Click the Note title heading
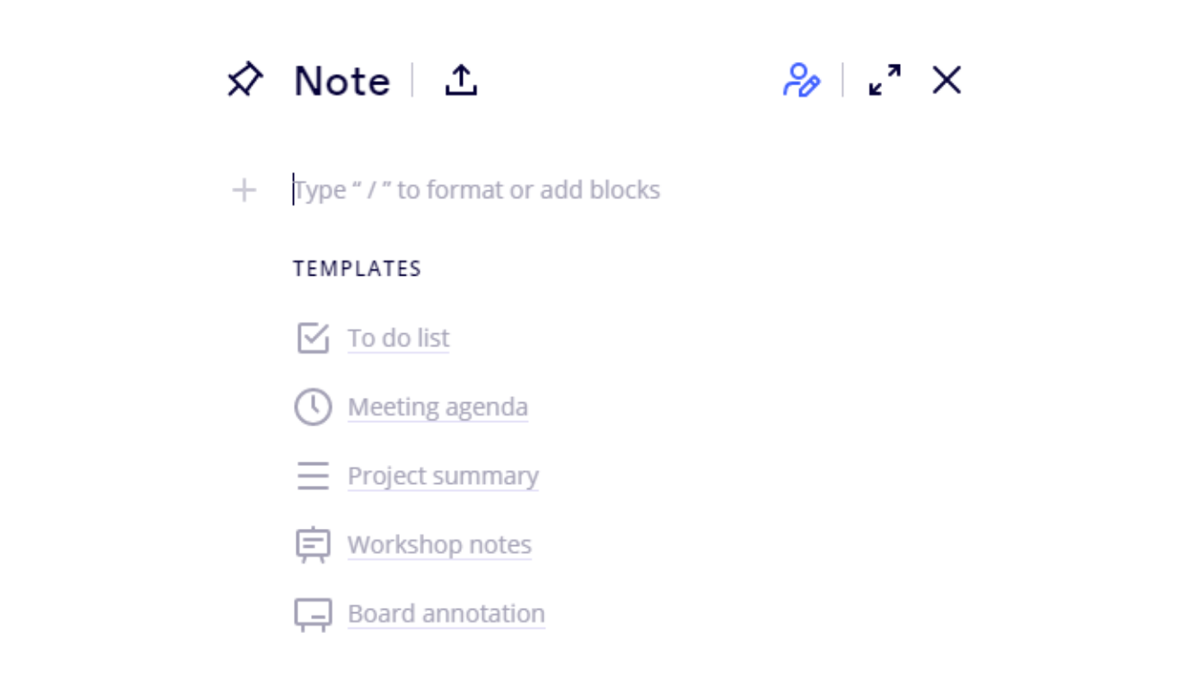Image resolution: width=1200 pixels, height=697 pixels. (x=342, y=81)
